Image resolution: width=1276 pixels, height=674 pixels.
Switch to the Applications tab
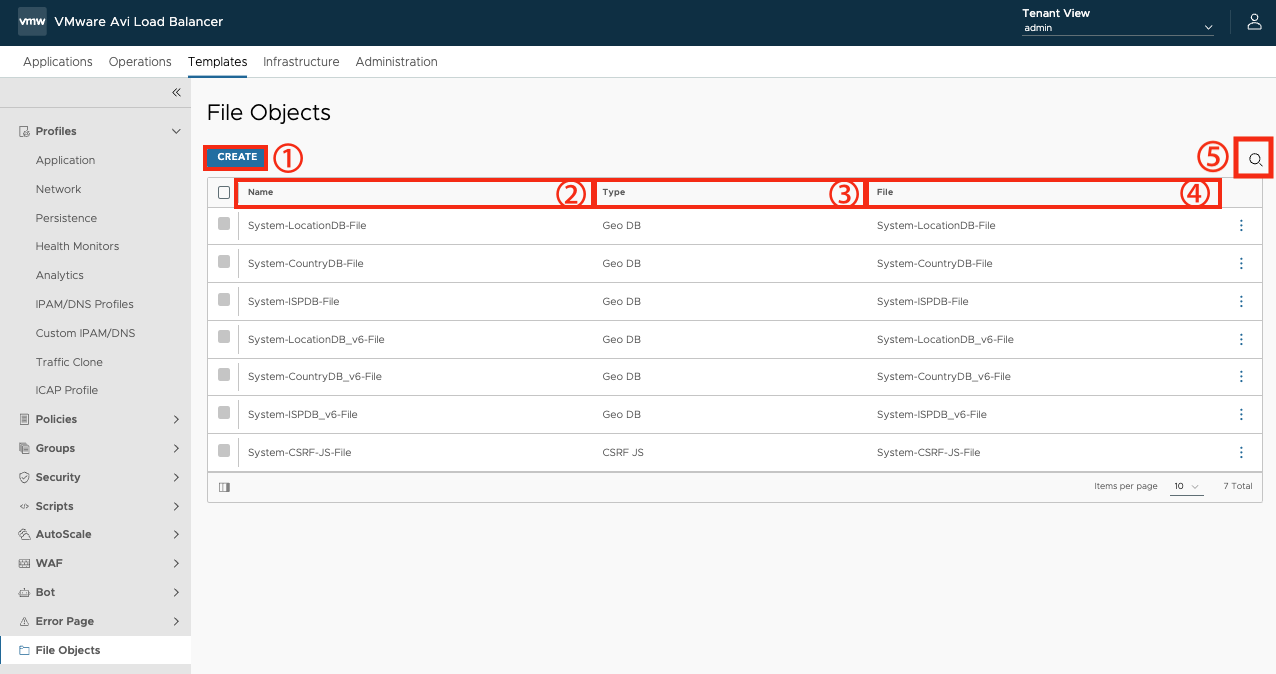(x=58, y=62)
